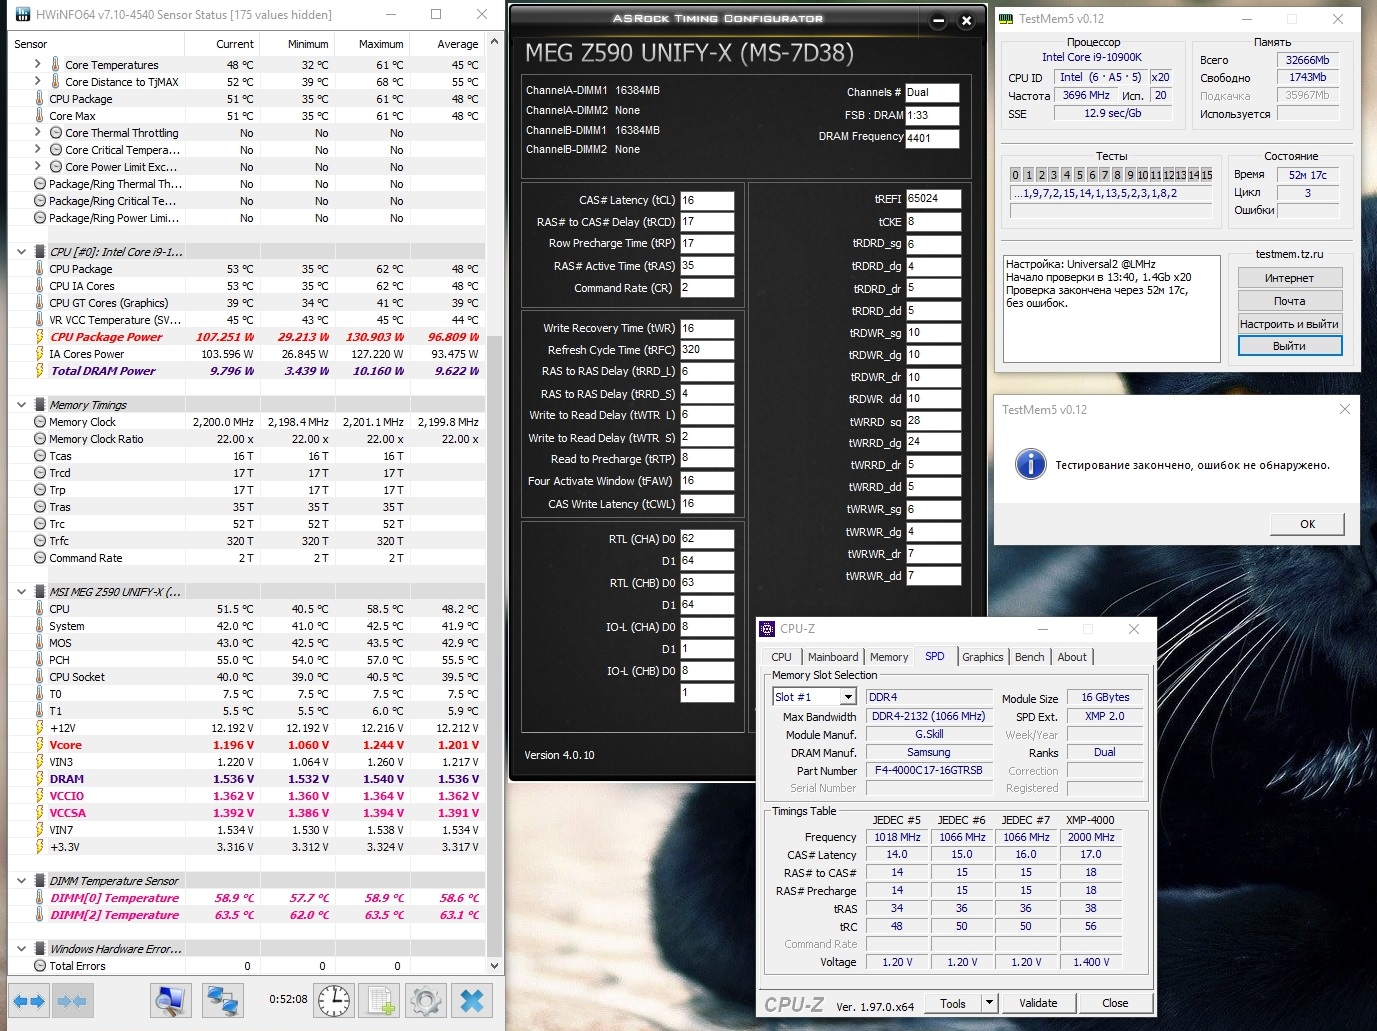Viewport: 1377px width, 1031px height.
Task: Click the thermometer icon beside DIMM[0] Temperature
Action: [x=40, y=898]
